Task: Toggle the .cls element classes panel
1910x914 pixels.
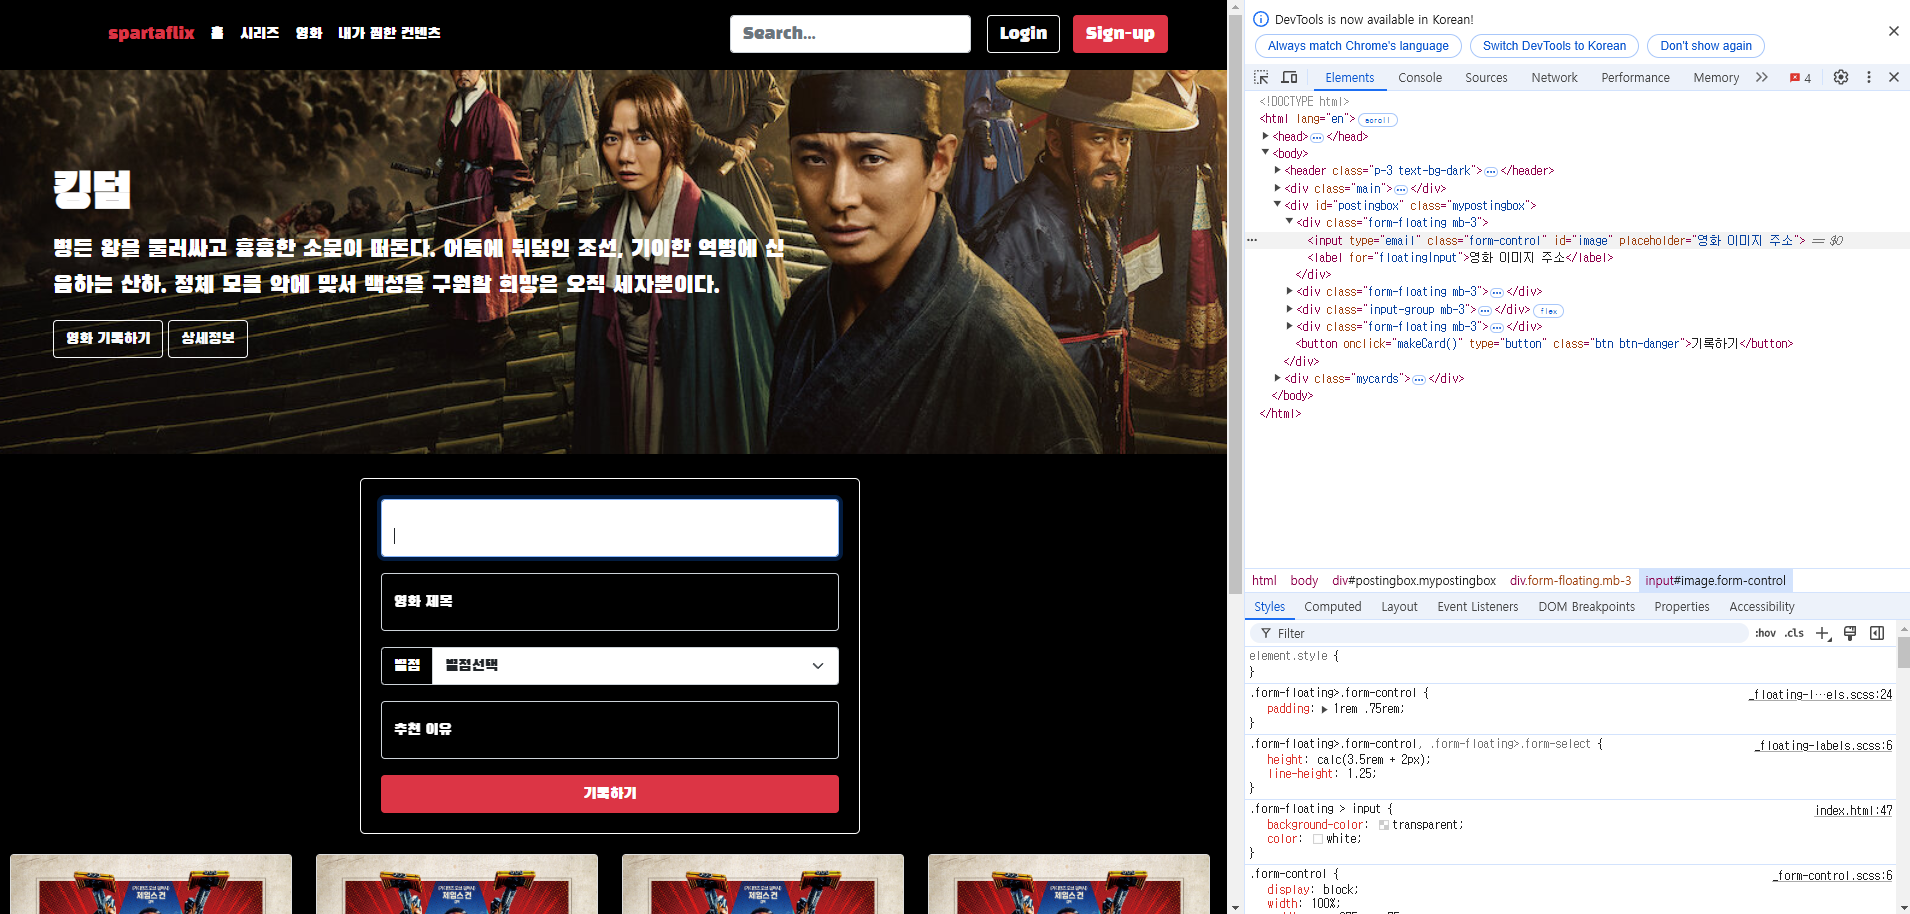Action: 1794,633
